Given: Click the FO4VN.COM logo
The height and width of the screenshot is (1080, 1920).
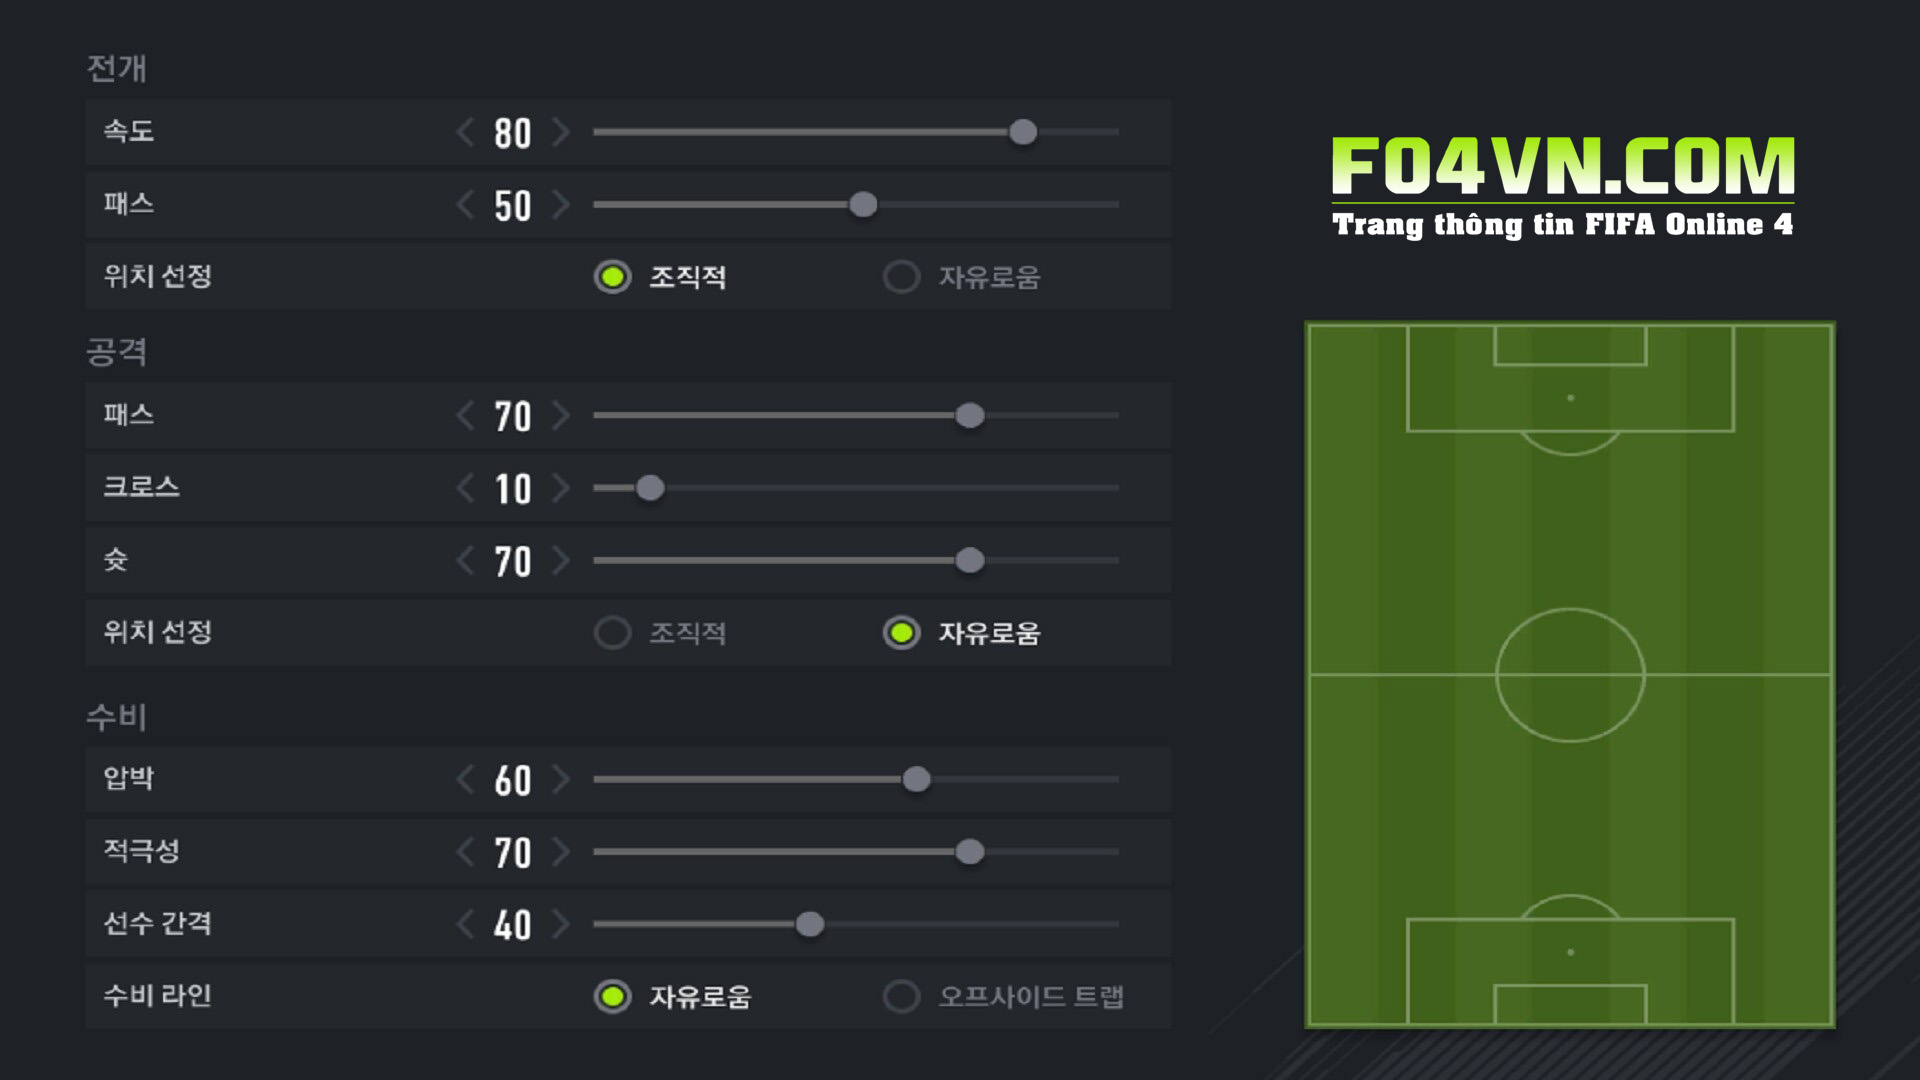Looking at the screenshot, I should (1562, 187).
